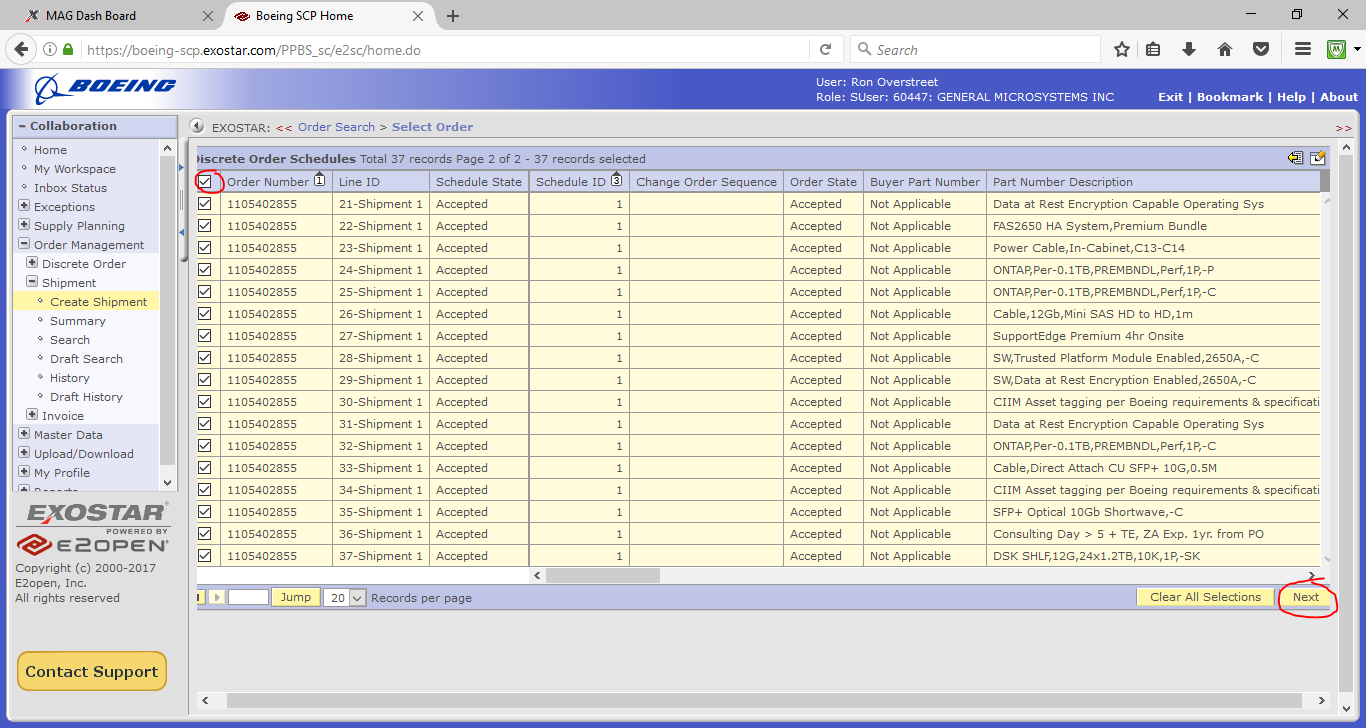Image resolution: width=1366 pixels, height=728 pixels.
Task: Open Inbox Status in sidebar
Action: 70,188
